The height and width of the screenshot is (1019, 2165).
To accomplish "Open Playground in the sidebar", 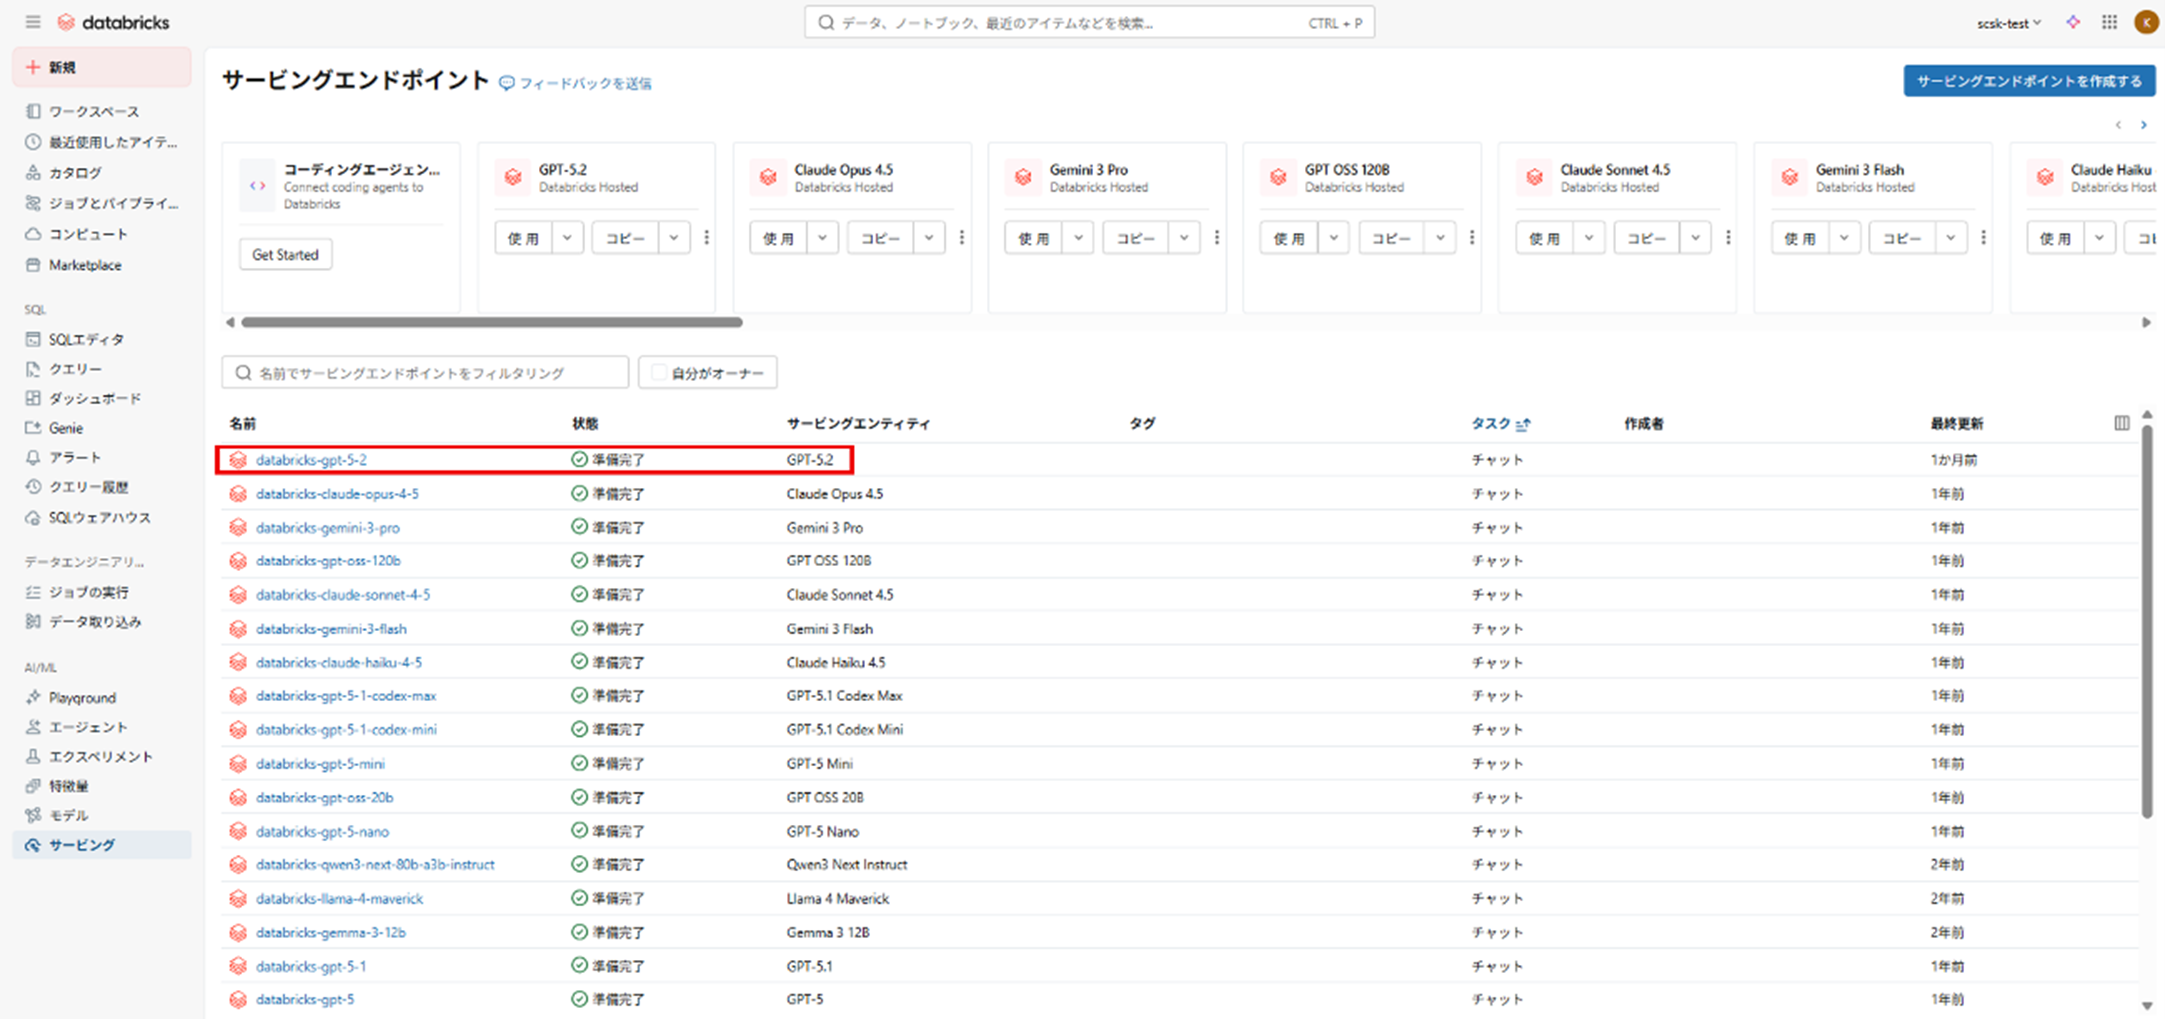I will tap(82, 697).
